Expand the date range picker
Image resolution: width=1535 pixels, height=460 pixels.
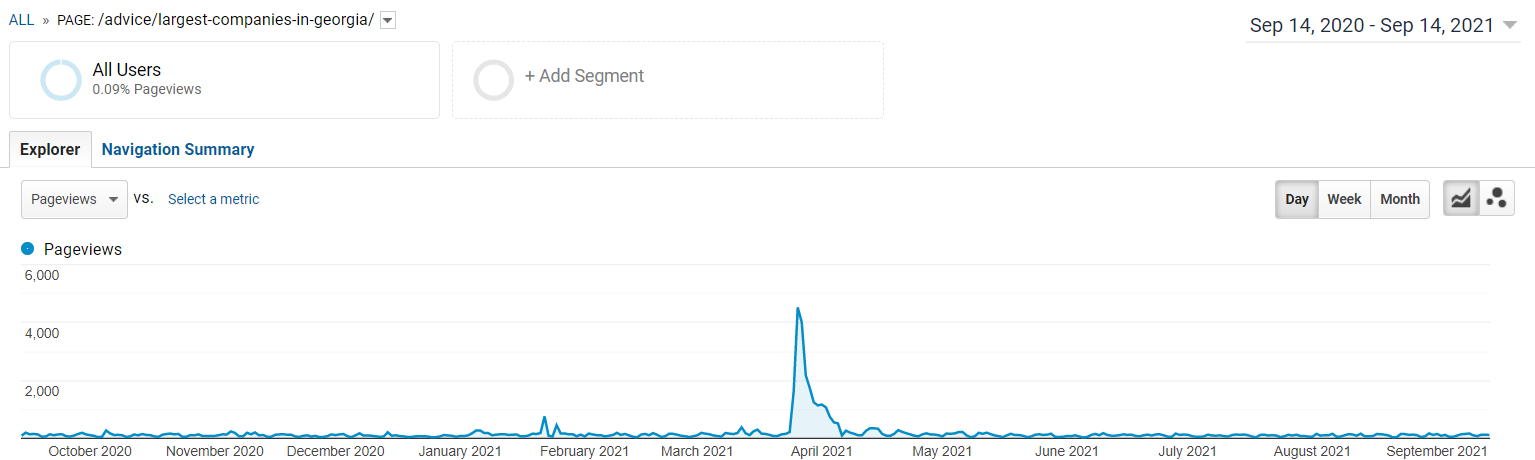point(1510,26)
